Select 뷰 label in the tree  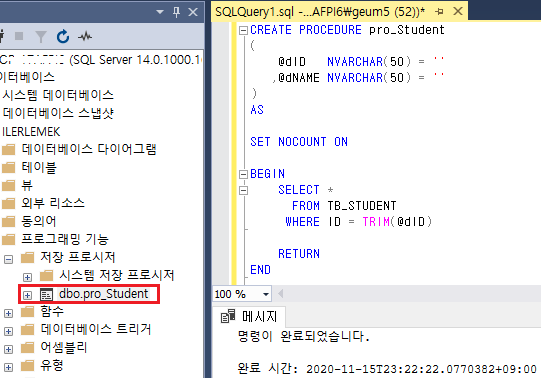(x=27, y=185)
